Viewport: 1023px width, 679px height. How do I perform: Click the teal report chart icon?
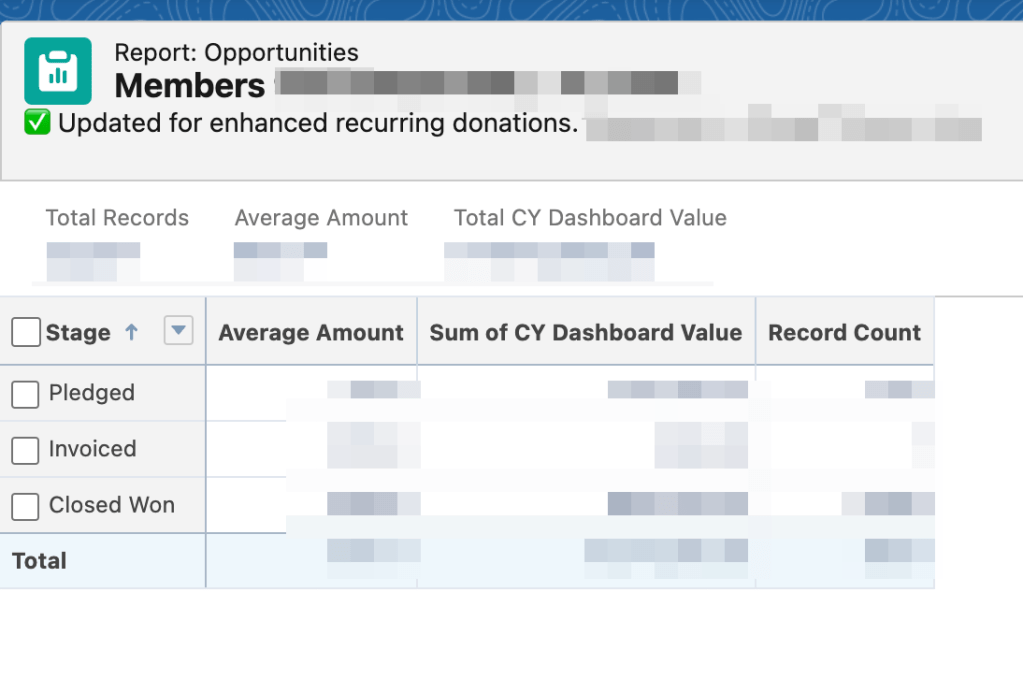coord(58,70)
